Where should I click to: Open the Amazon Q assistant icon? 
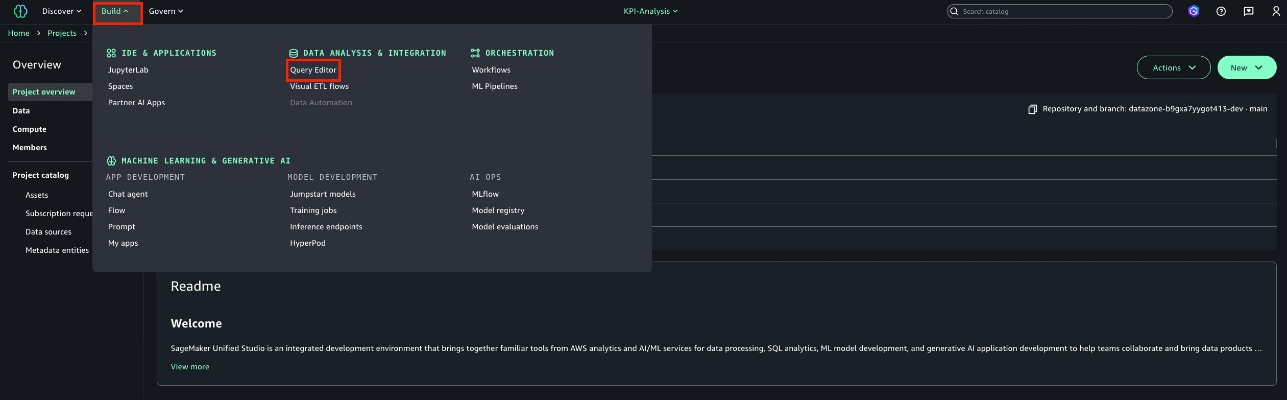click(1193, 11)
